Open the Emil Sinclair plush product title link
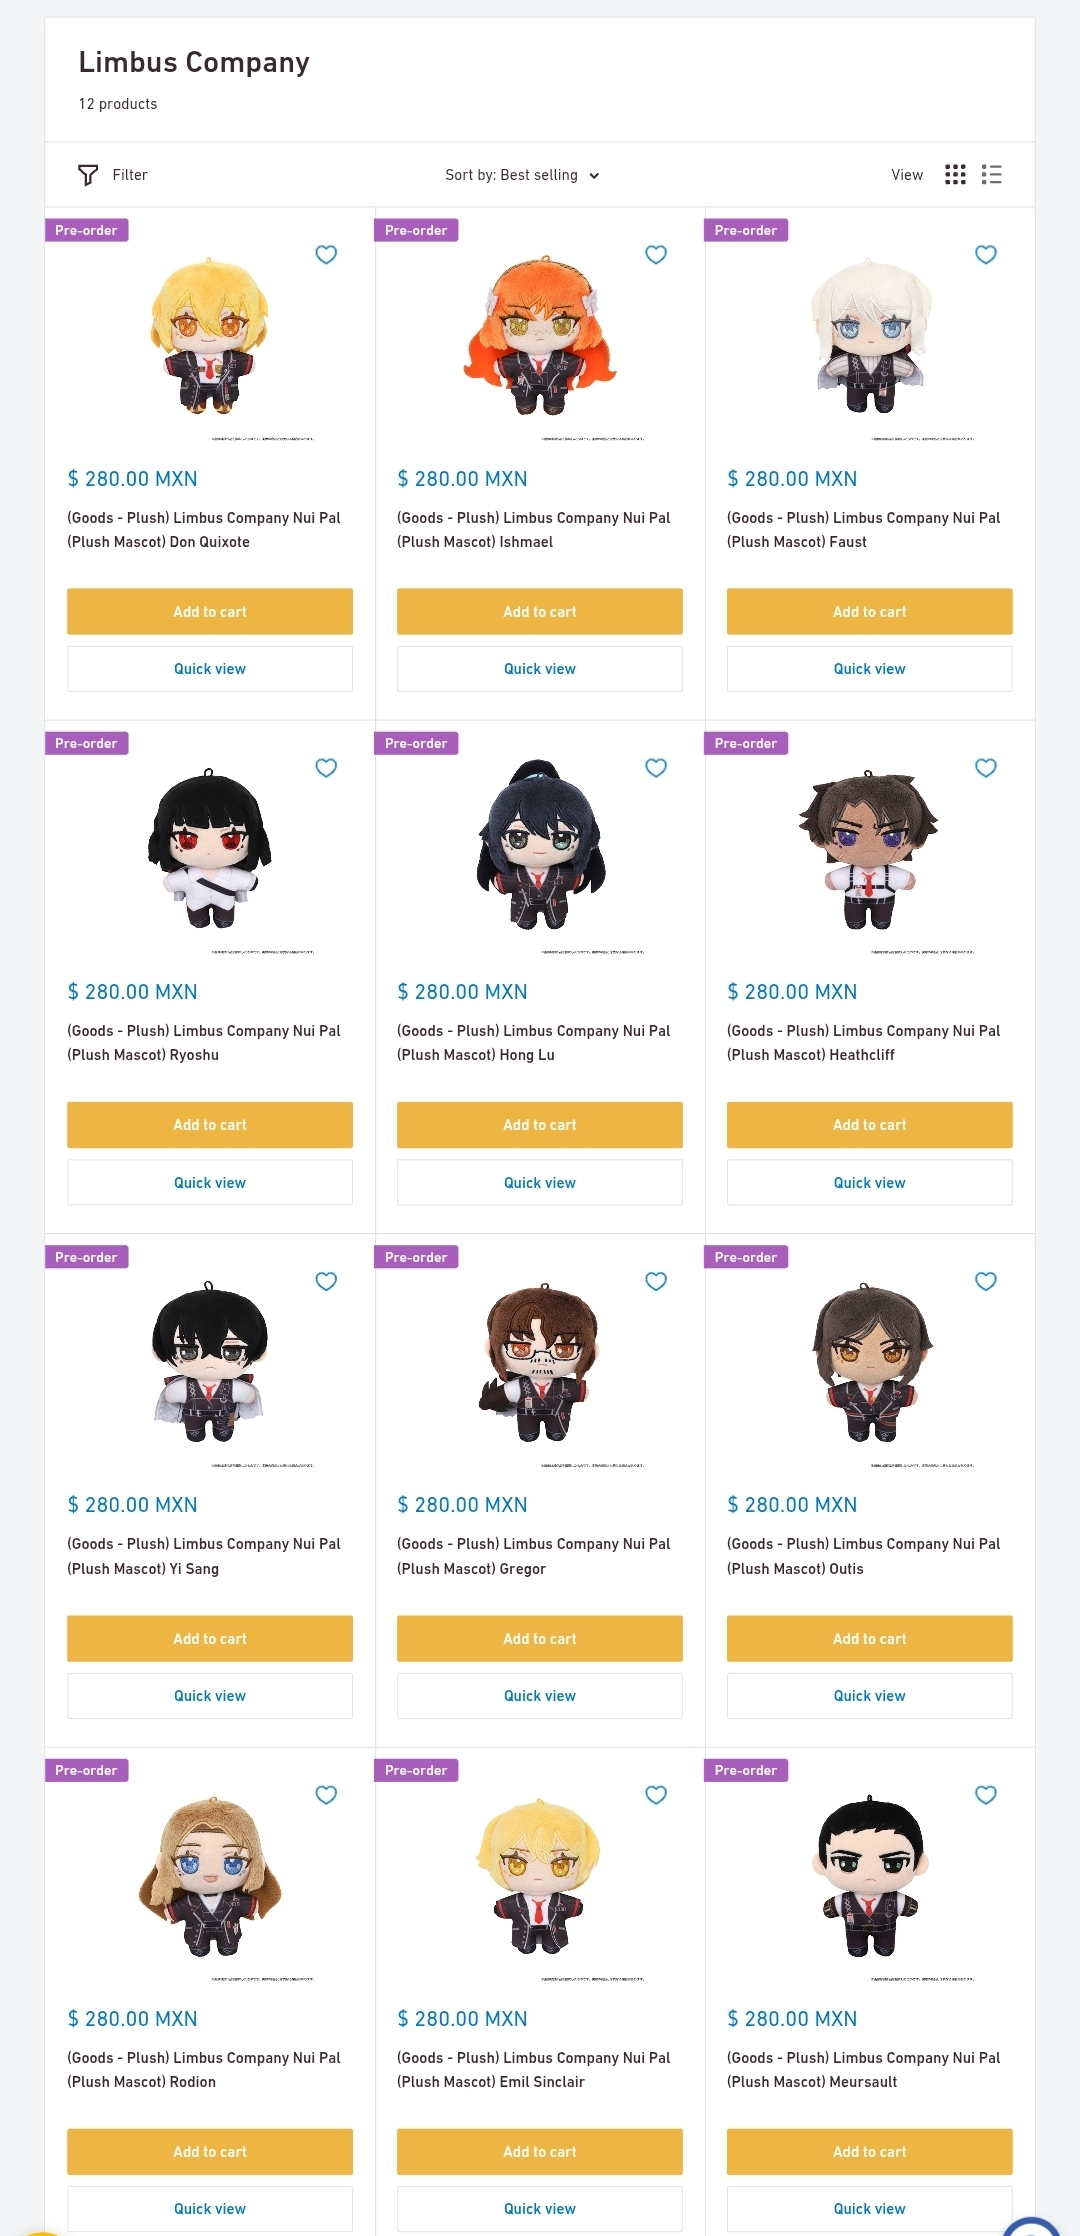The width and height of the screenshot is (1080, 2236). pyautogui.click(x=534, y=2069)
